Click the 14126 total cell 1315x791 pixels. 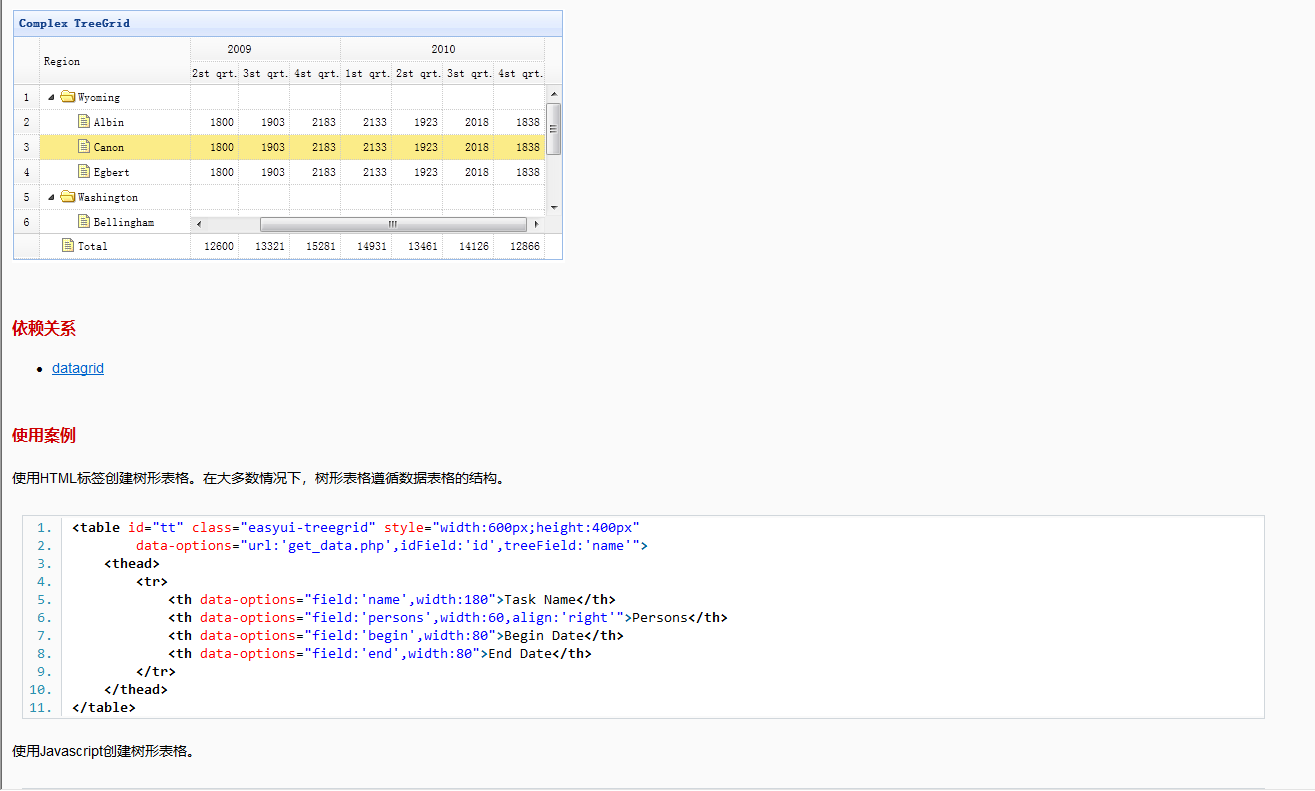tap(469, 246)
